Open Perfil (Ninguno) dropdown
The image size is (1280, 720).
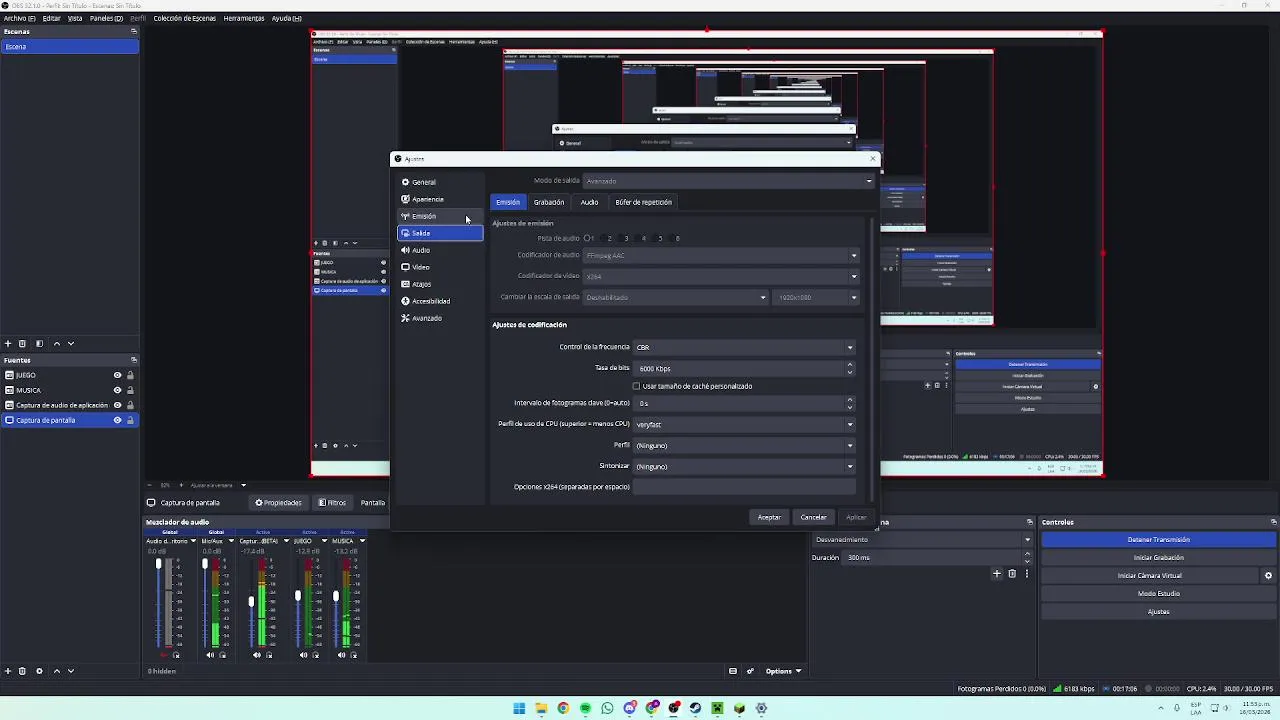point(745,445)
